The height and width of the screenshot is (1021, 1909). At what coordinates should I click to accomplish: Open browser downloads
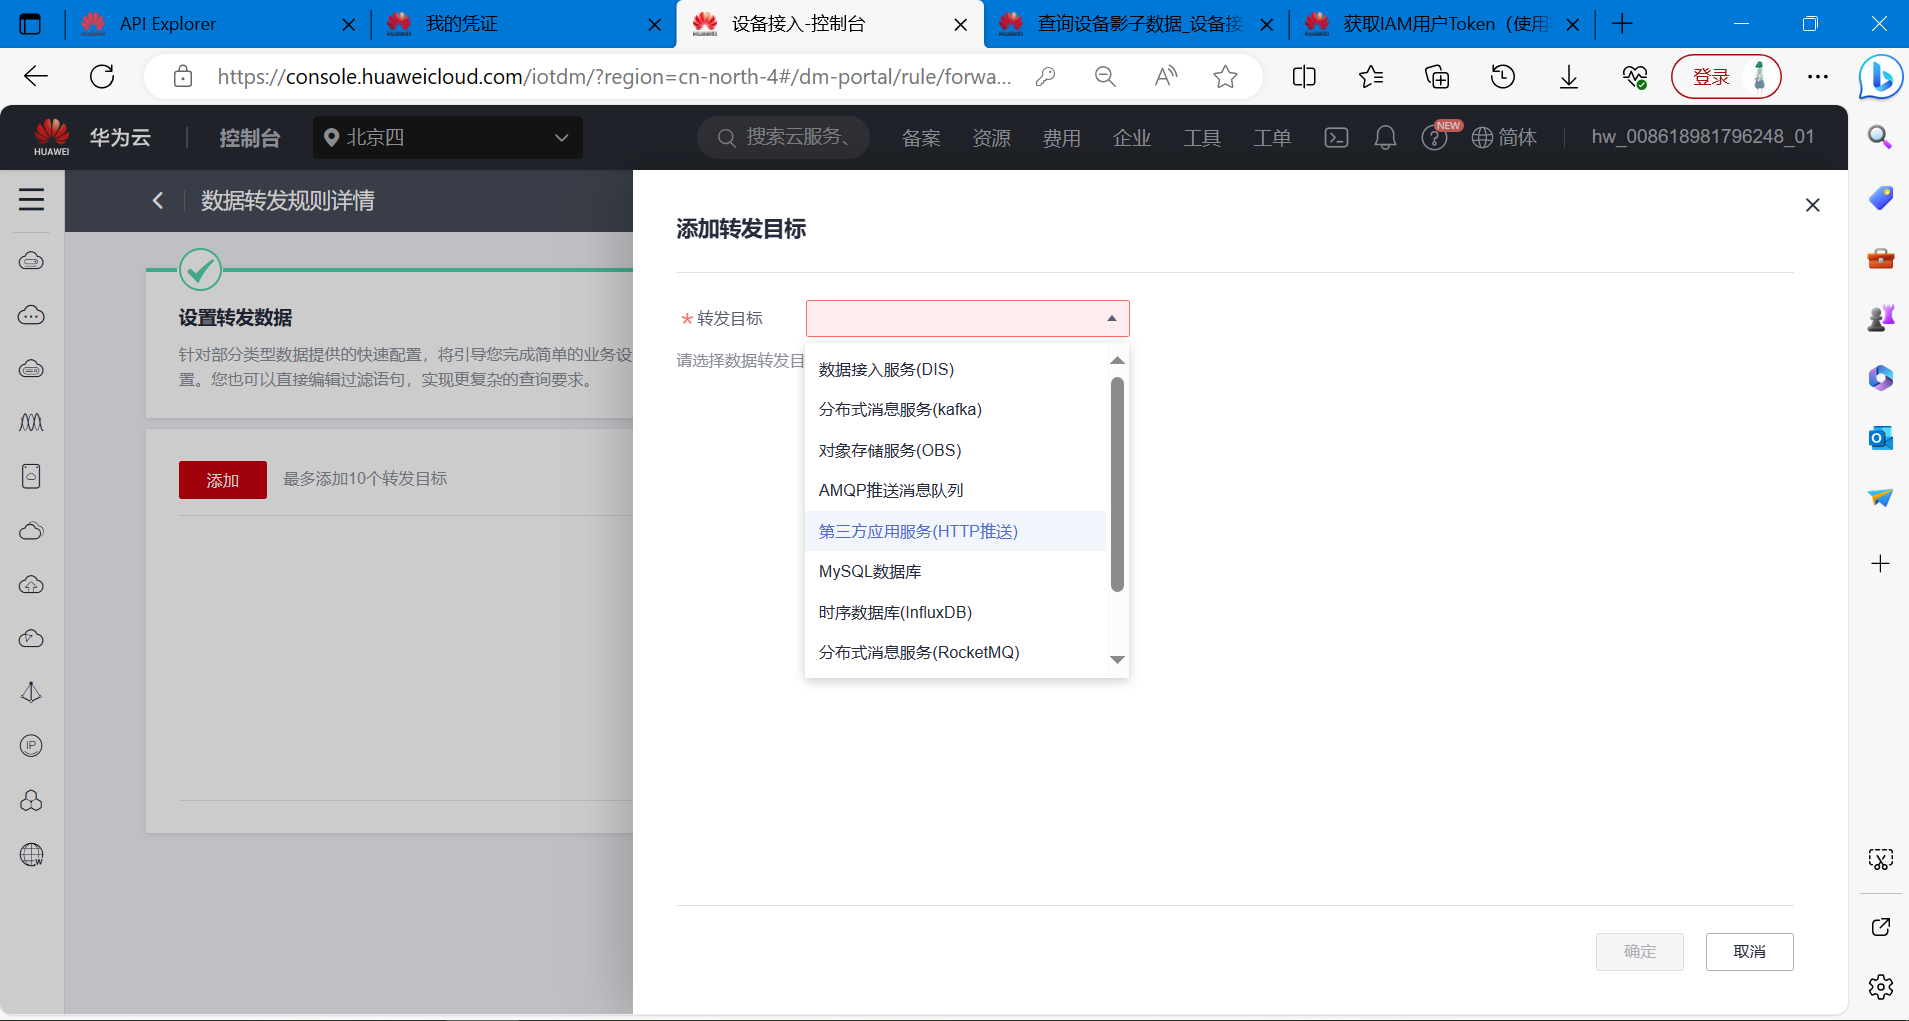1569,76
